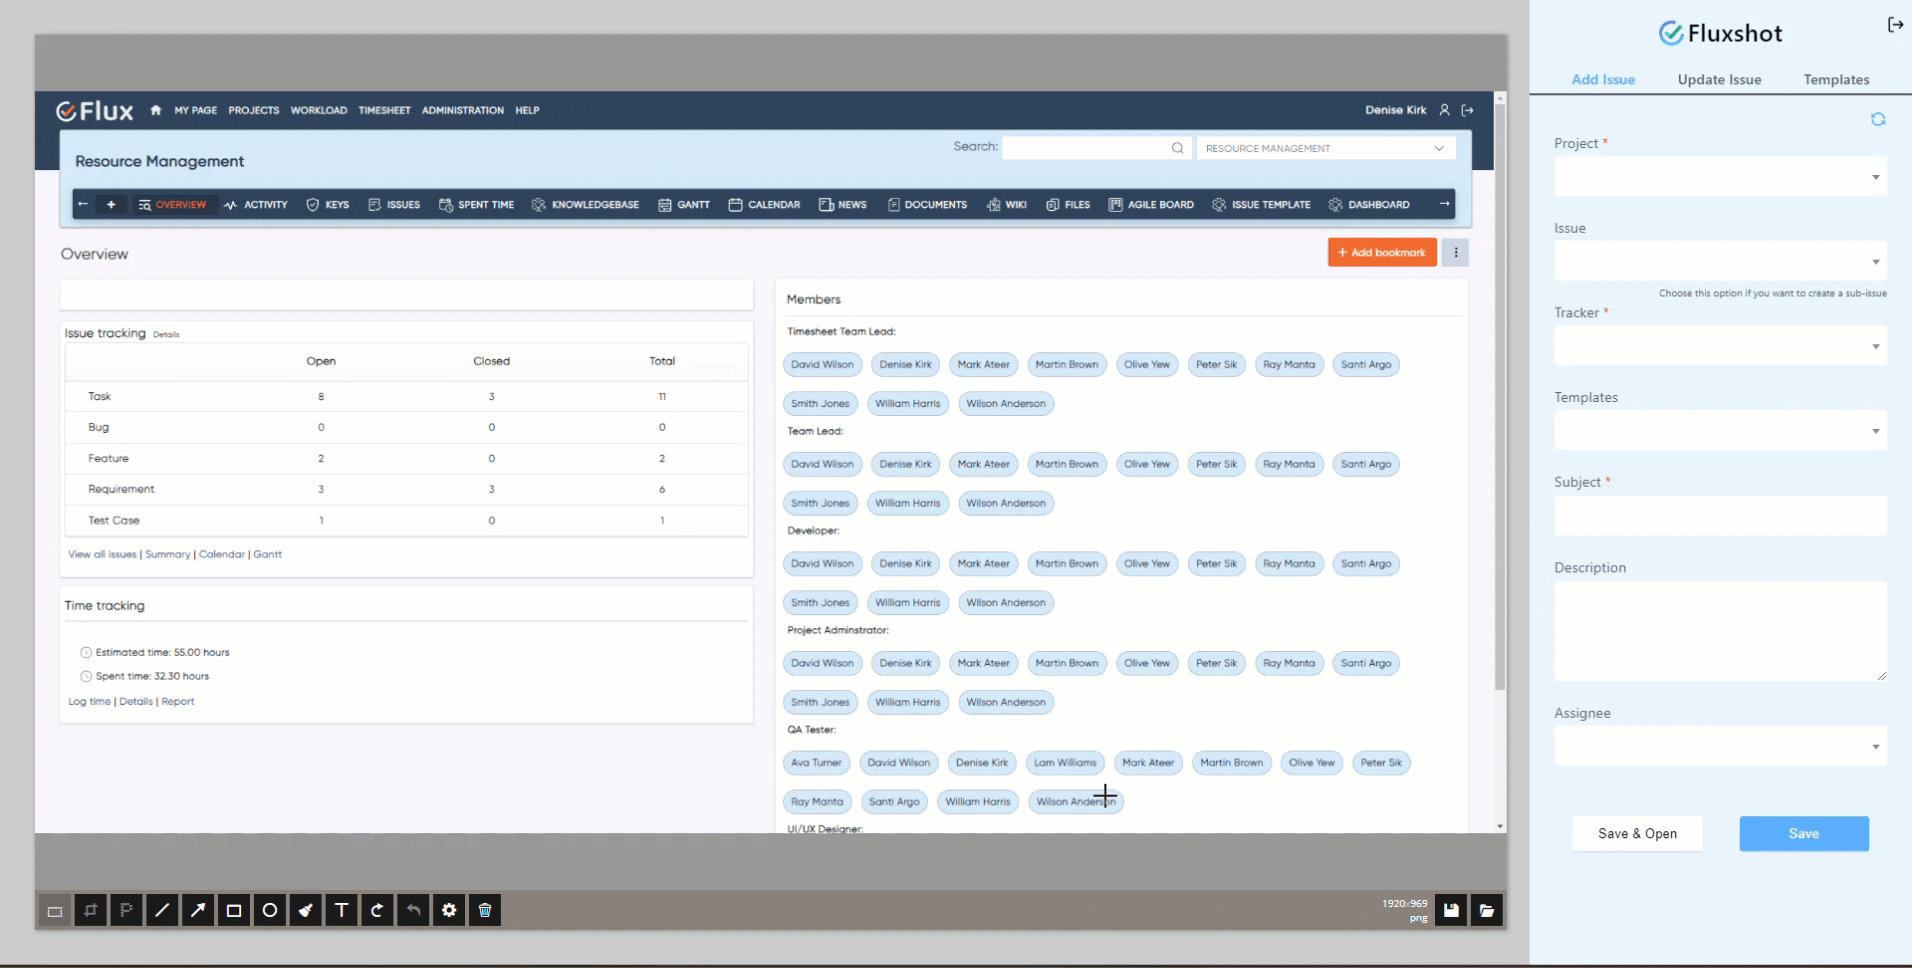The image size is (1912, 968).
Task: Click the Save & Open button
Action: [x=1637, y=834]
